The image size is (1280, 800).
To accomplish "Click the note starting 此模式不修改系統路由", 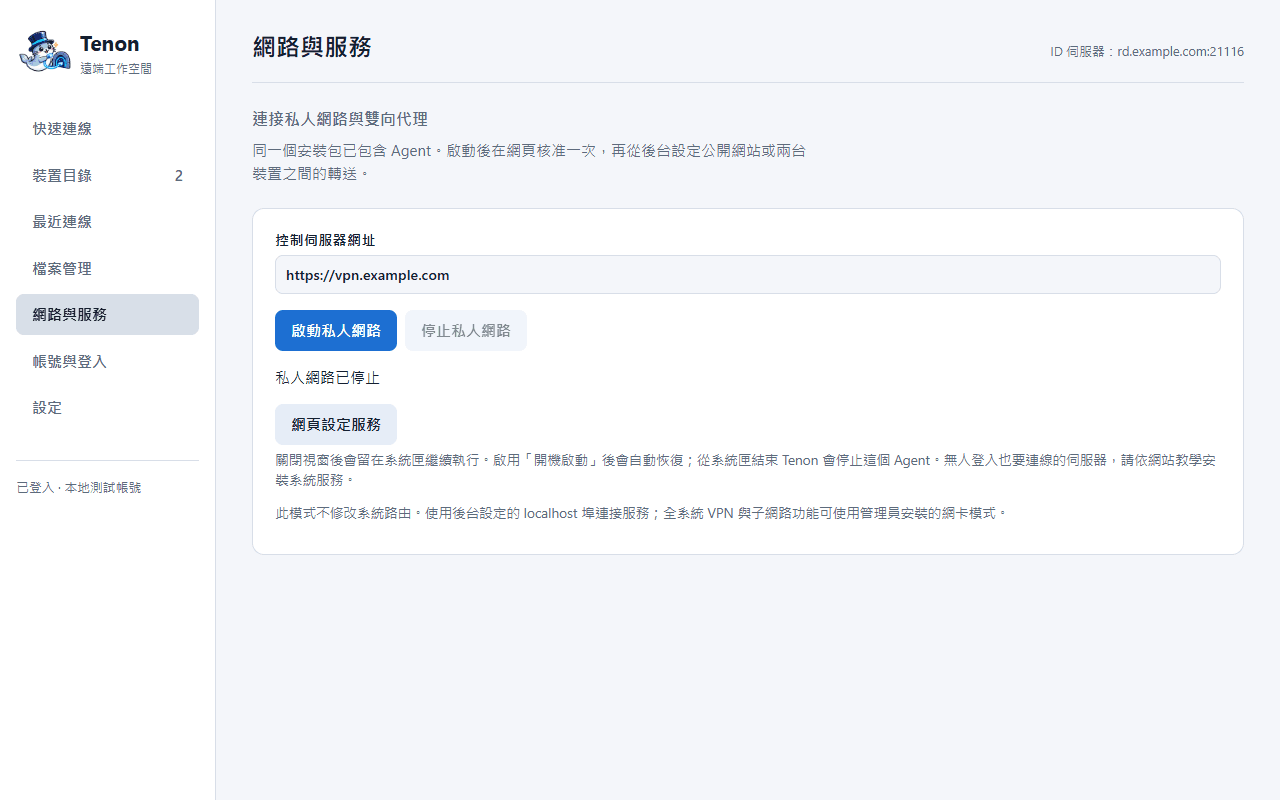I will pos(641,513).
